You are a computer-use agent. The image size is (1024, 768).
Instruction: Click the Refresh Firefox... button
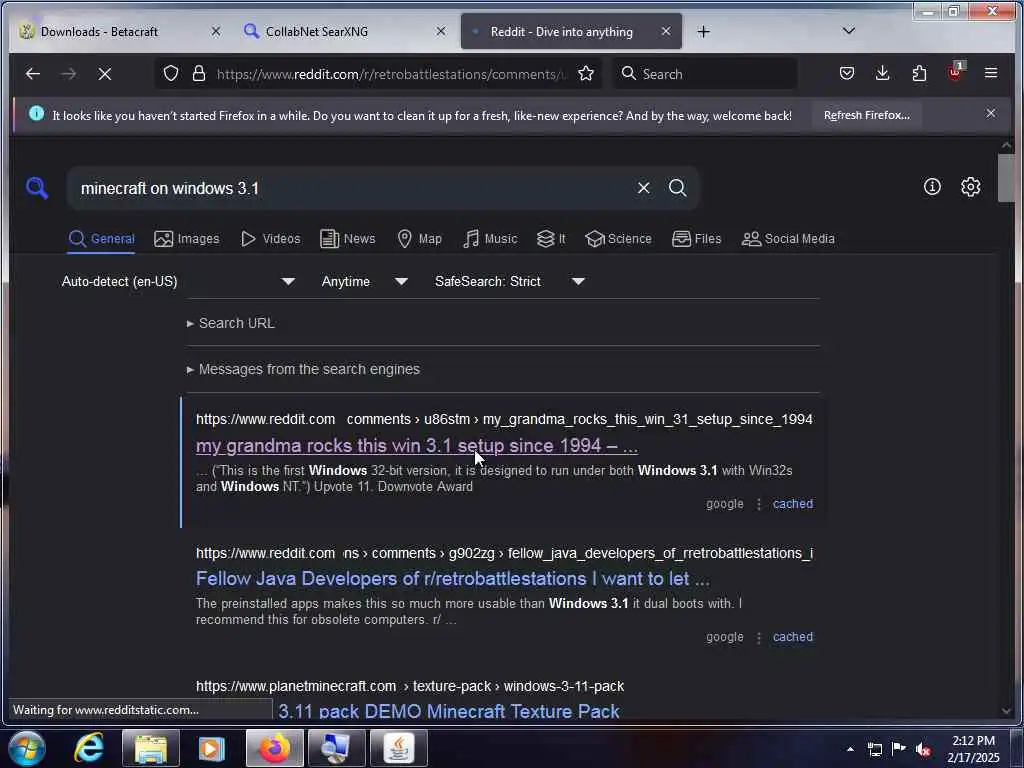point(867,115)
